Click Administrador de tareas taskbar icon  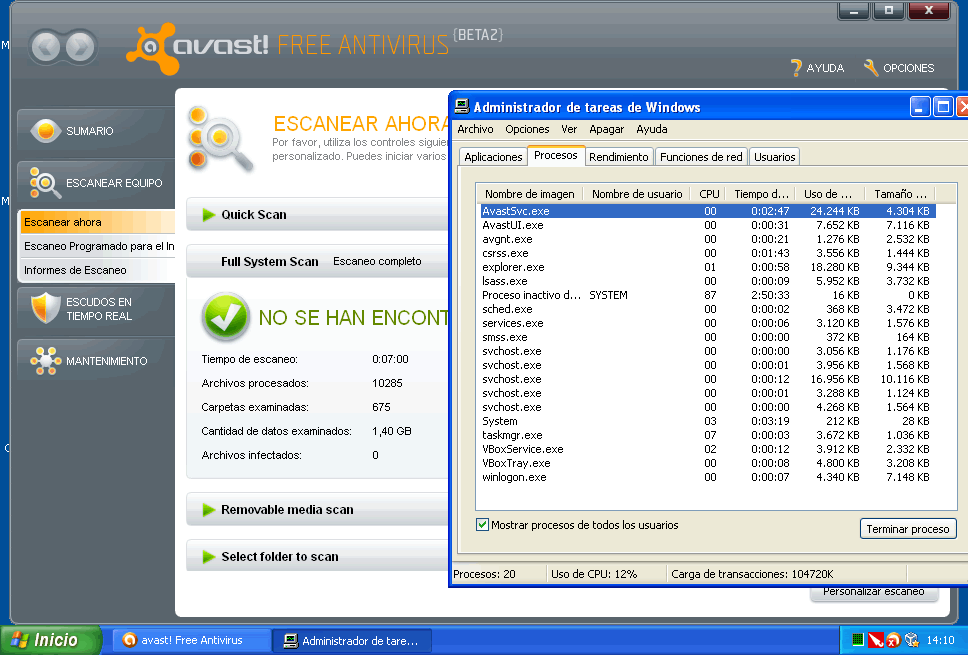[x=290, y=641]
